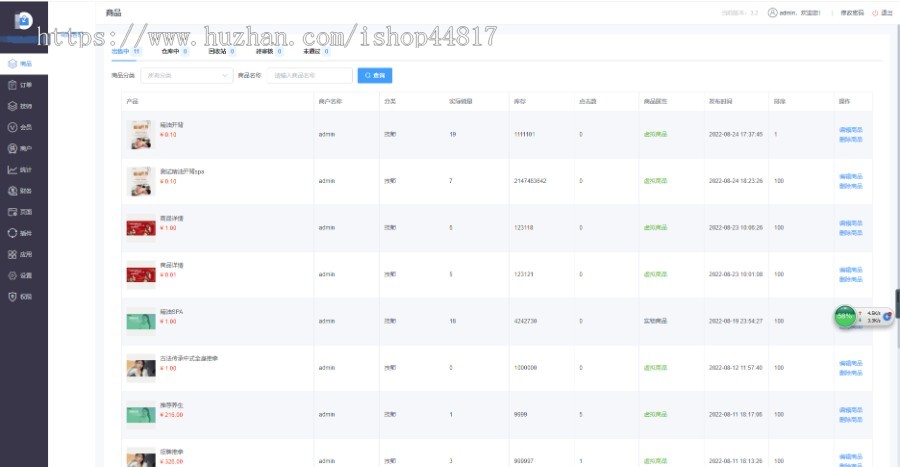This screenshot has height=467, width=900.
Task: Click 删除商品 for the 123121 stock row
Action: [851, 279]
